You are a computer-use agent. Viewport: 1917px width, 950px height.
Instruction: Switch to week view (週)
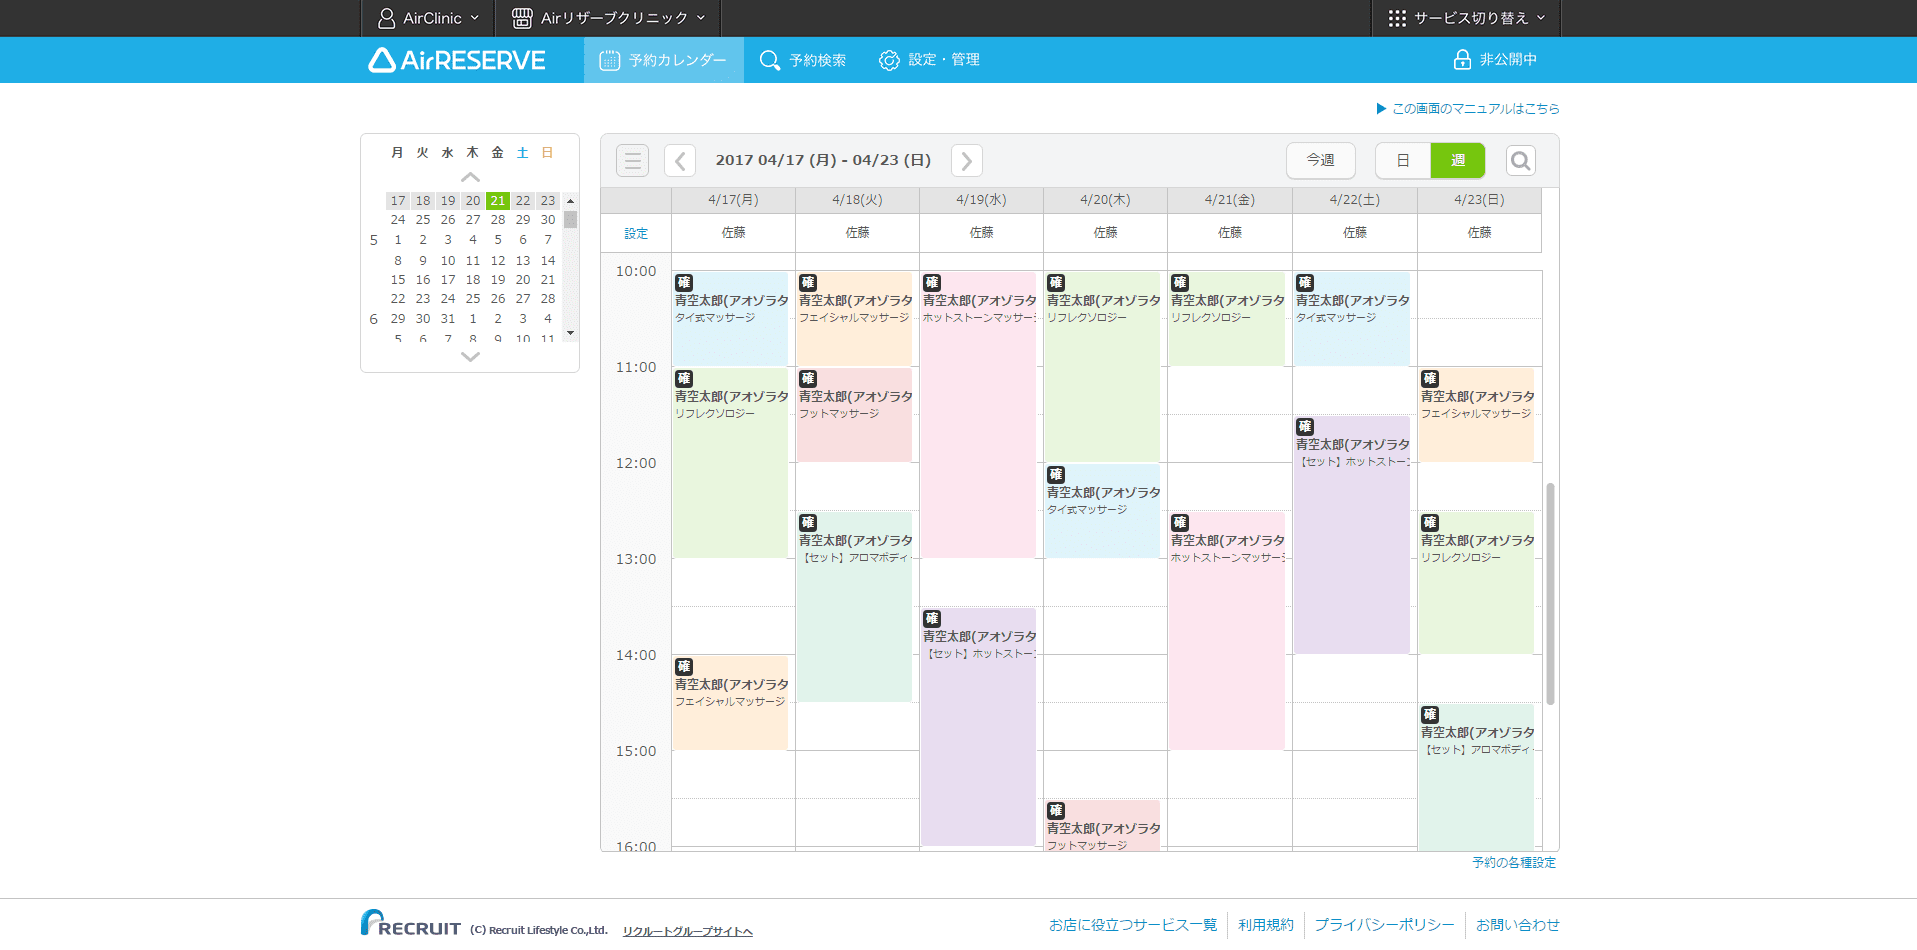coord(1457,161)
